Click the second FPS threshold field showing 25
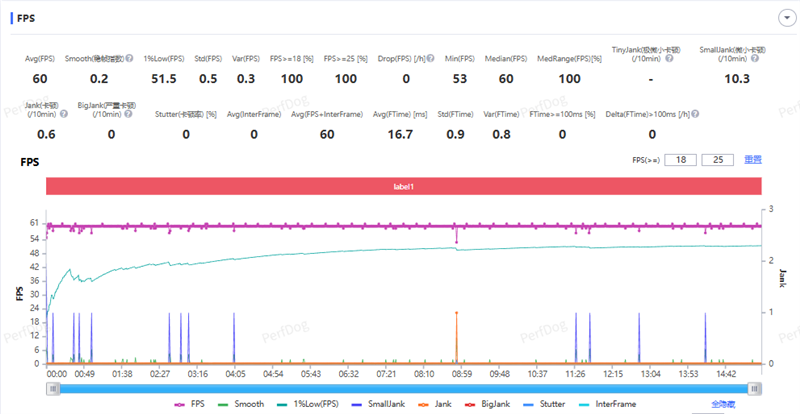Image resolution: width=800 pixels, height=414 pixels. (x=718, y=159)
